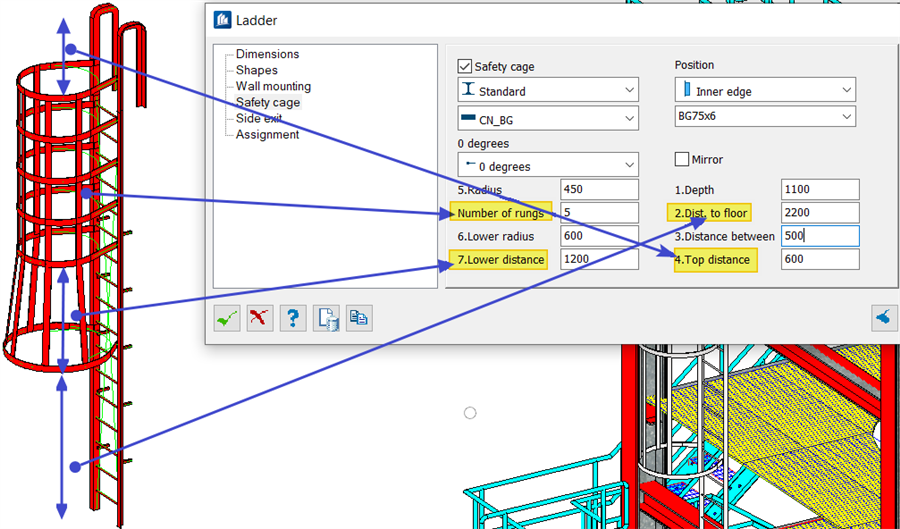The image size is (900, 529).
Task: Click the 'Number of rungs' label
Action: pyautogui.click(x=501, y=213)
